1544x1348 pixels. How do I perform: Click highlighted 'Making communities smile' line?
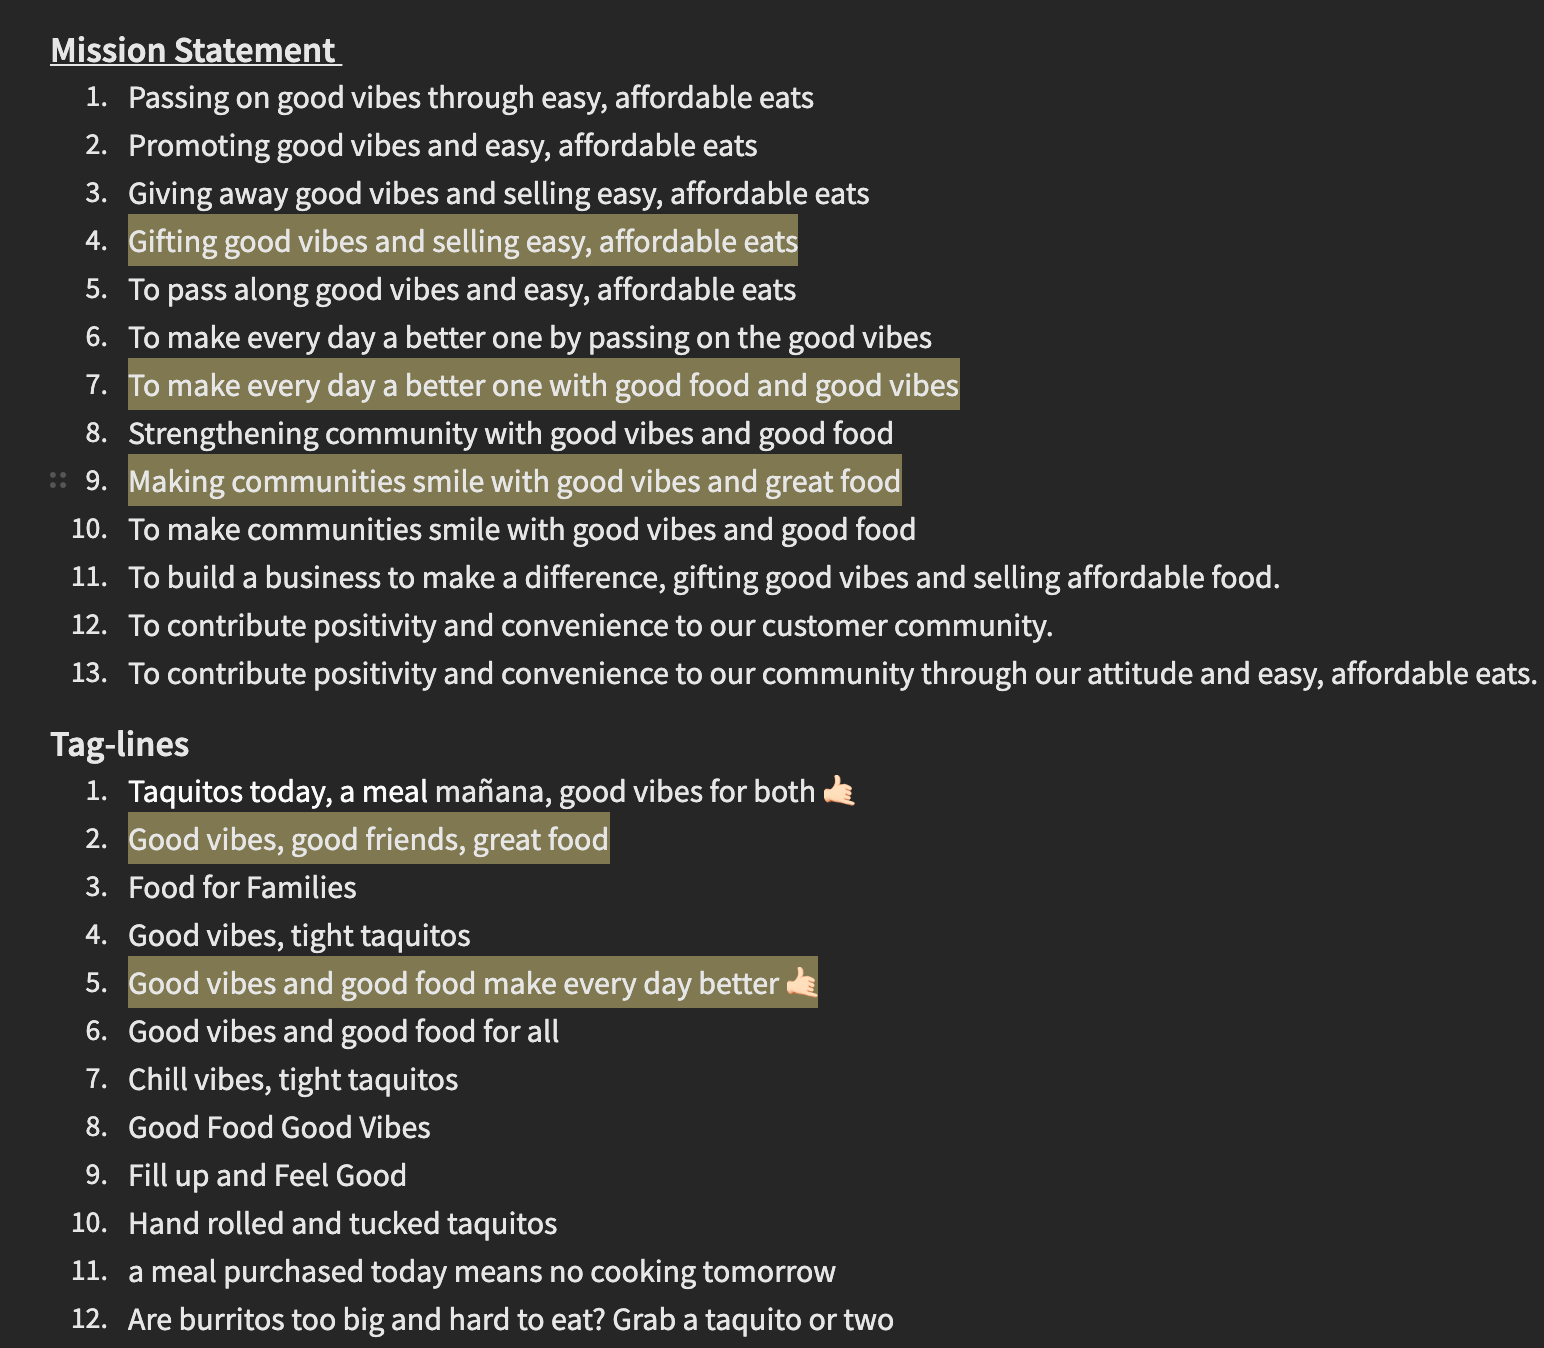coord(514,482)
